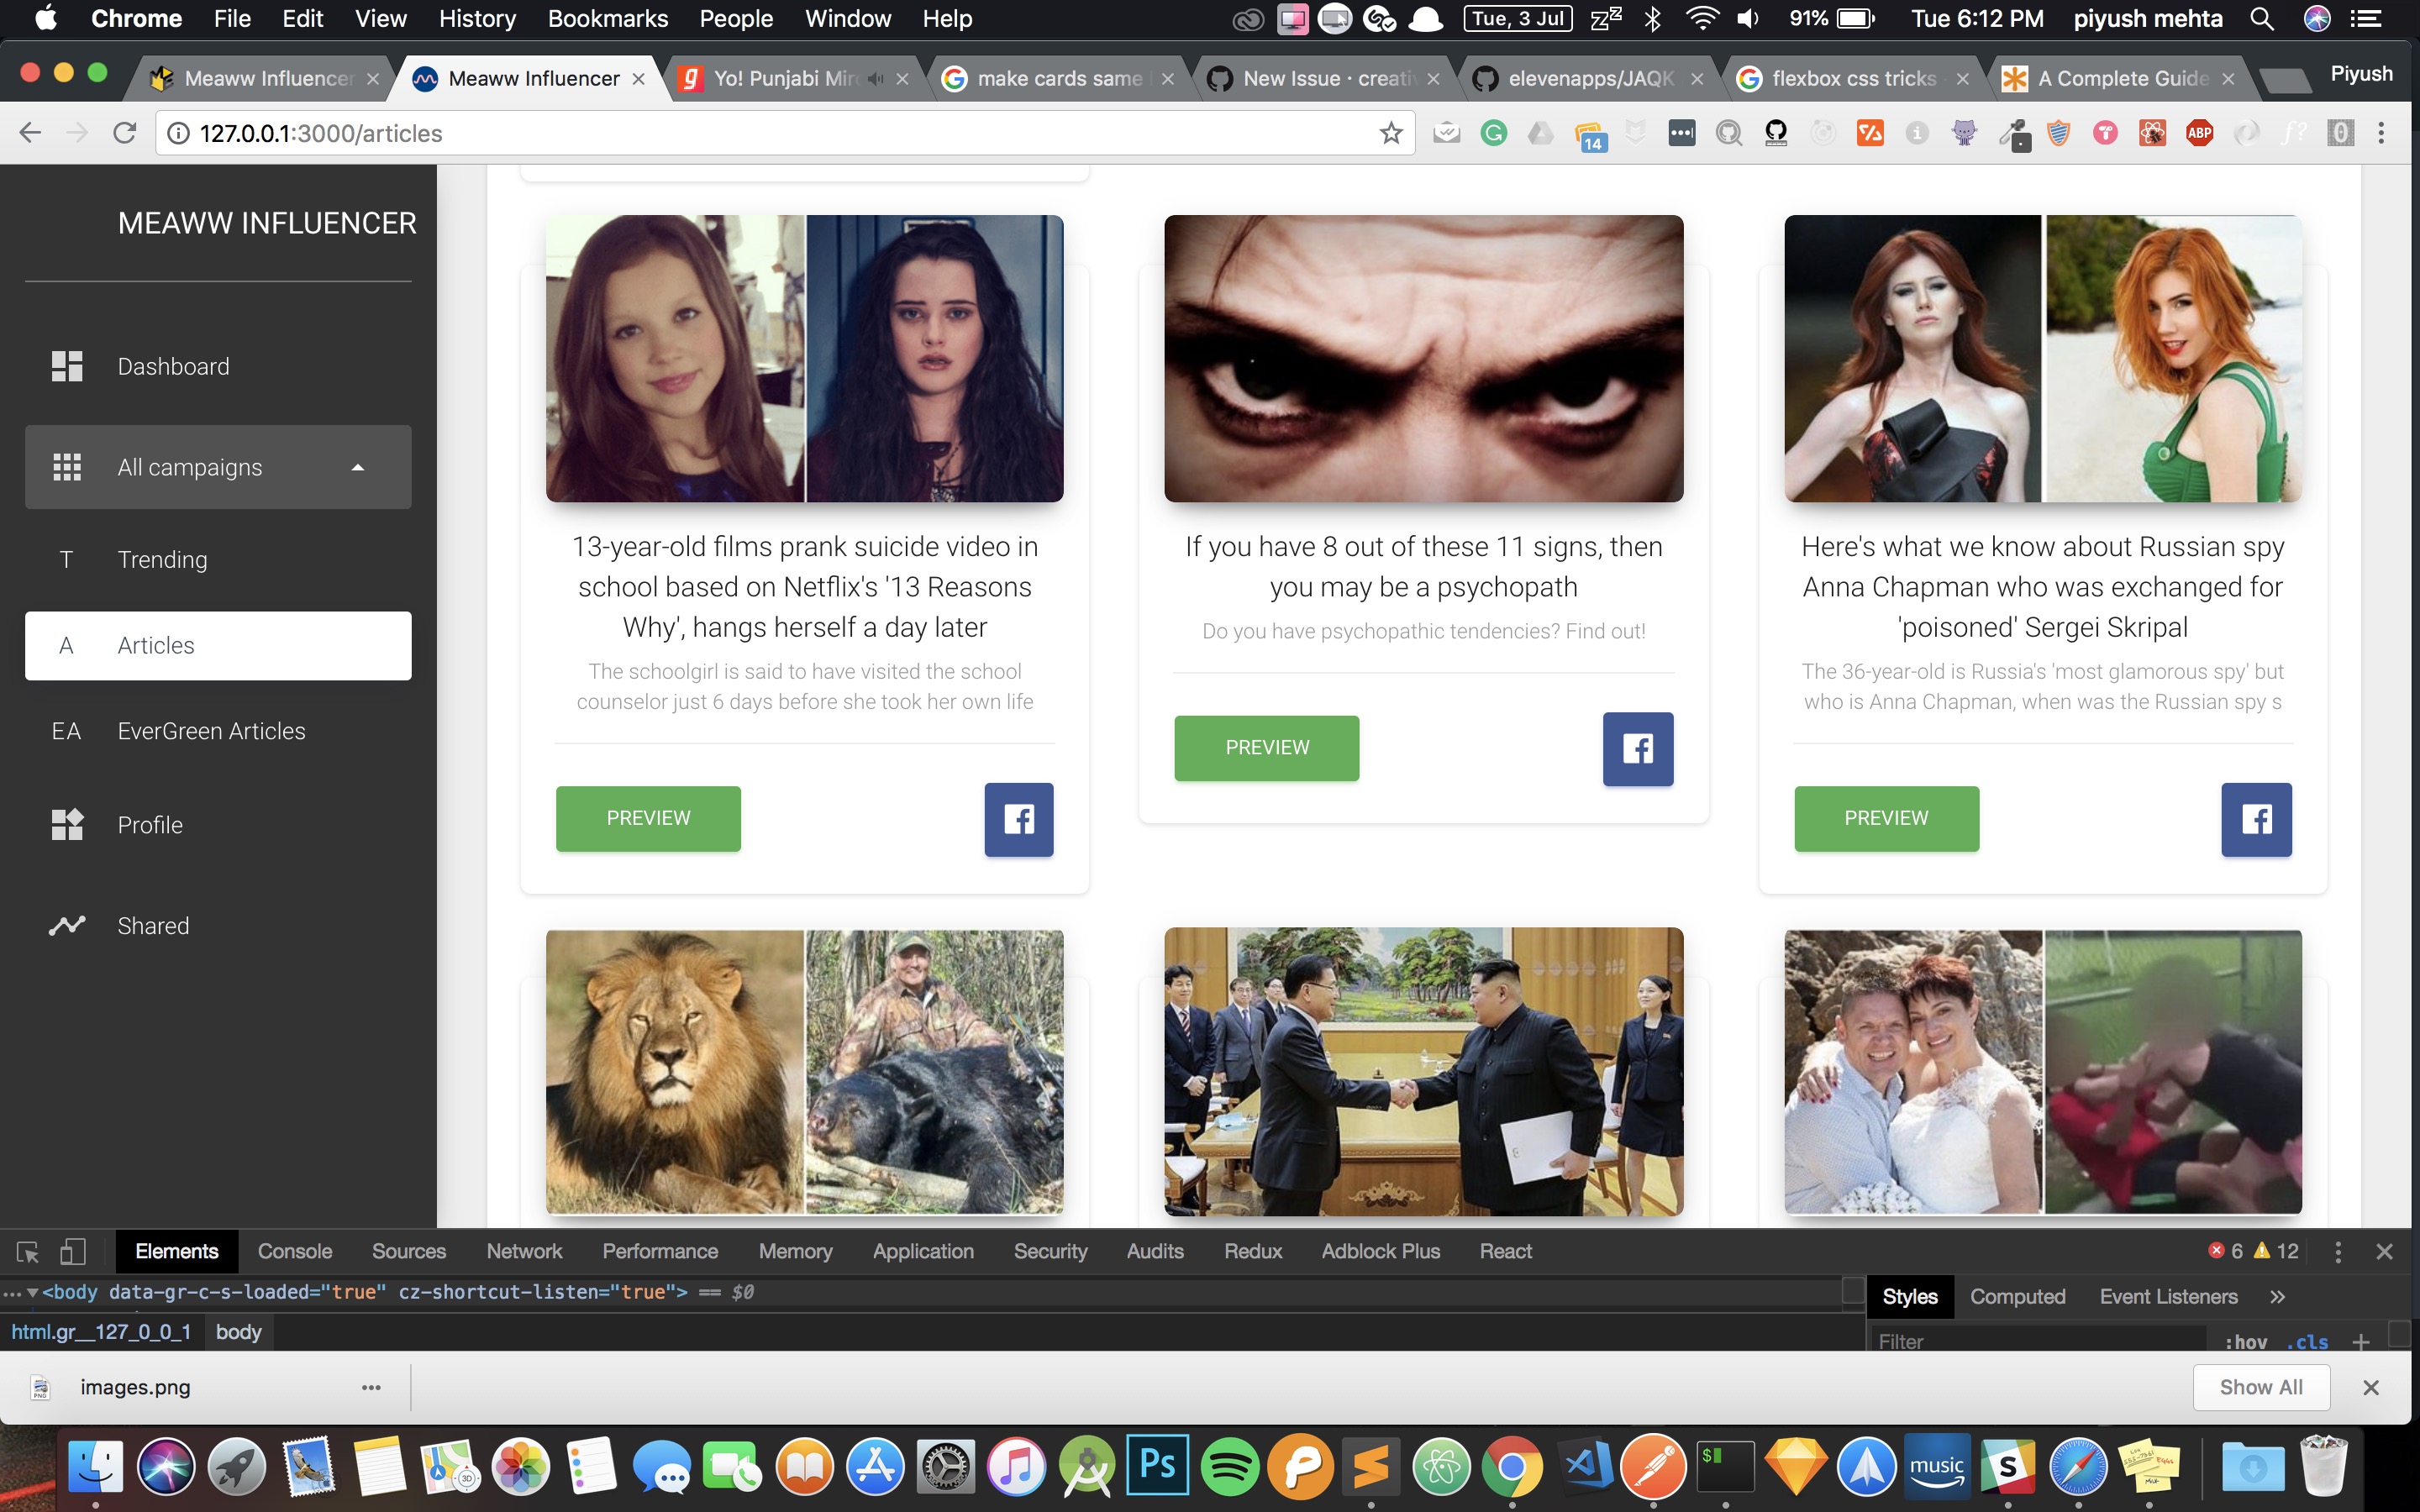This screenshot has width=2420, height=1512.
Task: Toggle device toolbar in DevTools
Action: pyautogui.click(x=72, y=1251)
